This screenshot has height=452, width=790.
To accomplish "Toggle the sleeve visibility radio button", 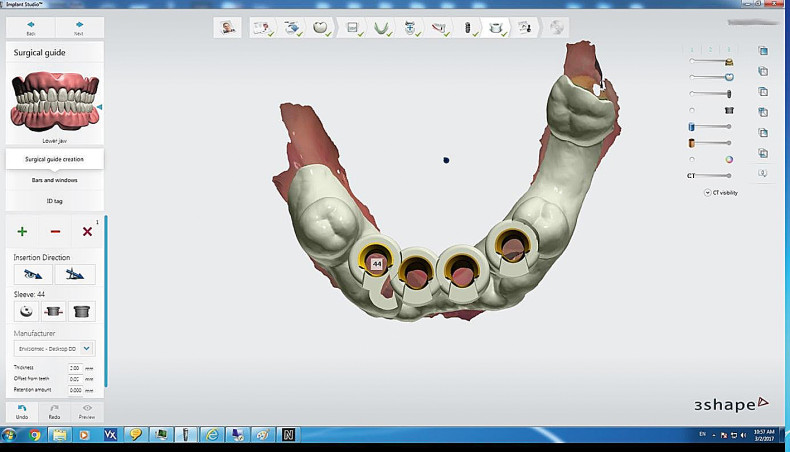I will tap(692, 110).
